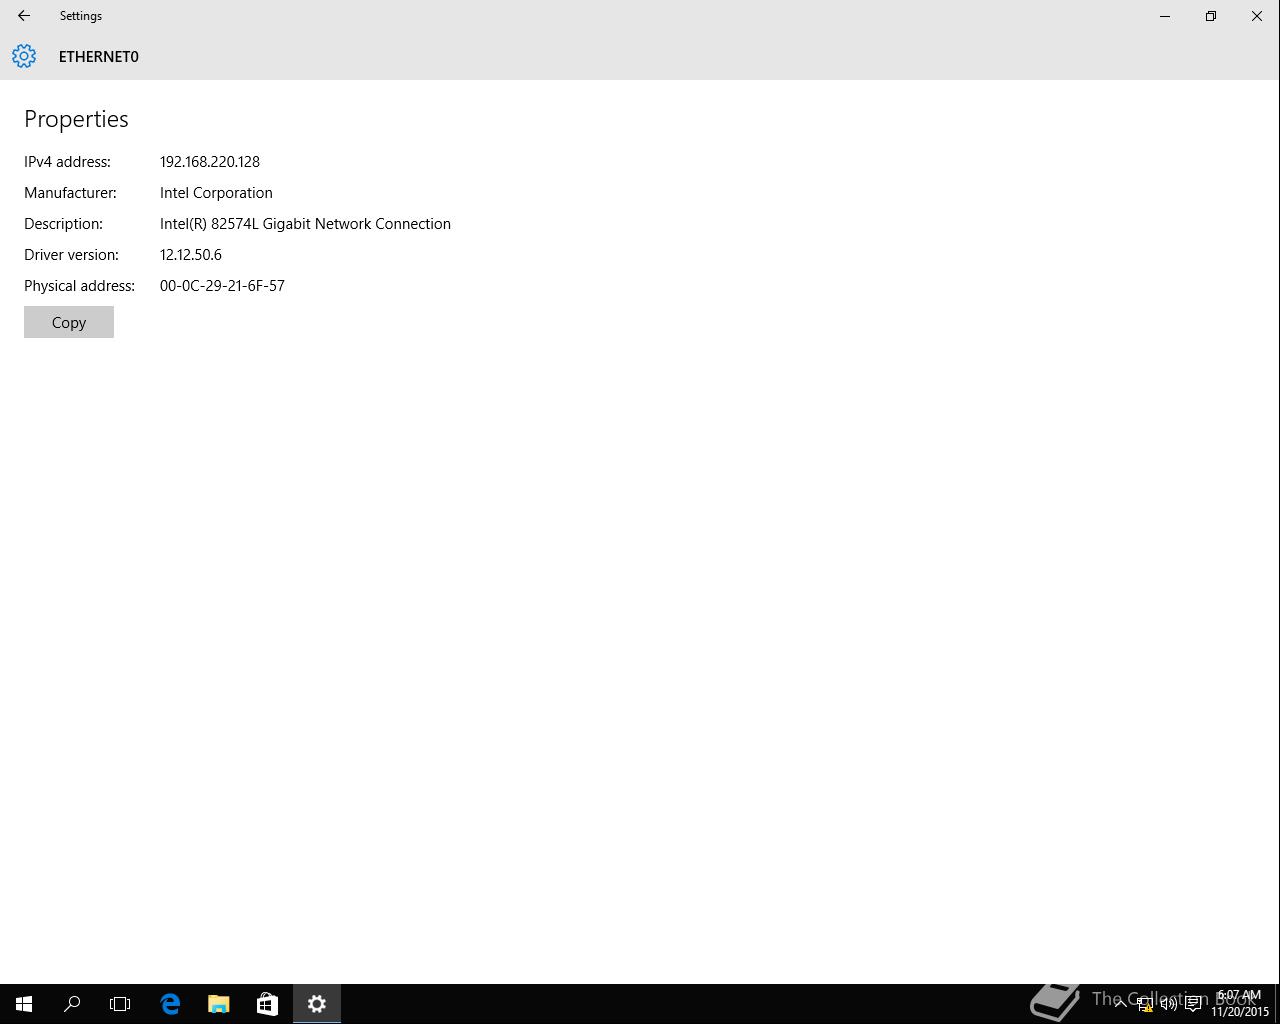Open Task View from the taskbar
Screen dimensions: 1280x1024
(120, 1004)
